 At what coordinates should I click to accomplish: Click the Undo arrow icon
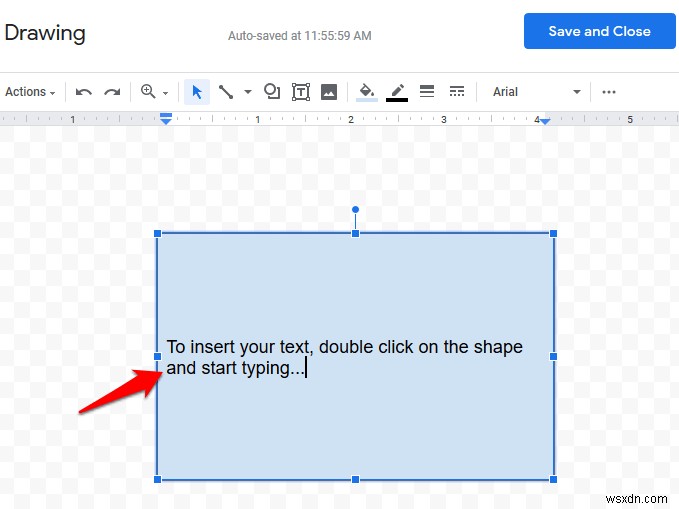[x=84, y=92]
